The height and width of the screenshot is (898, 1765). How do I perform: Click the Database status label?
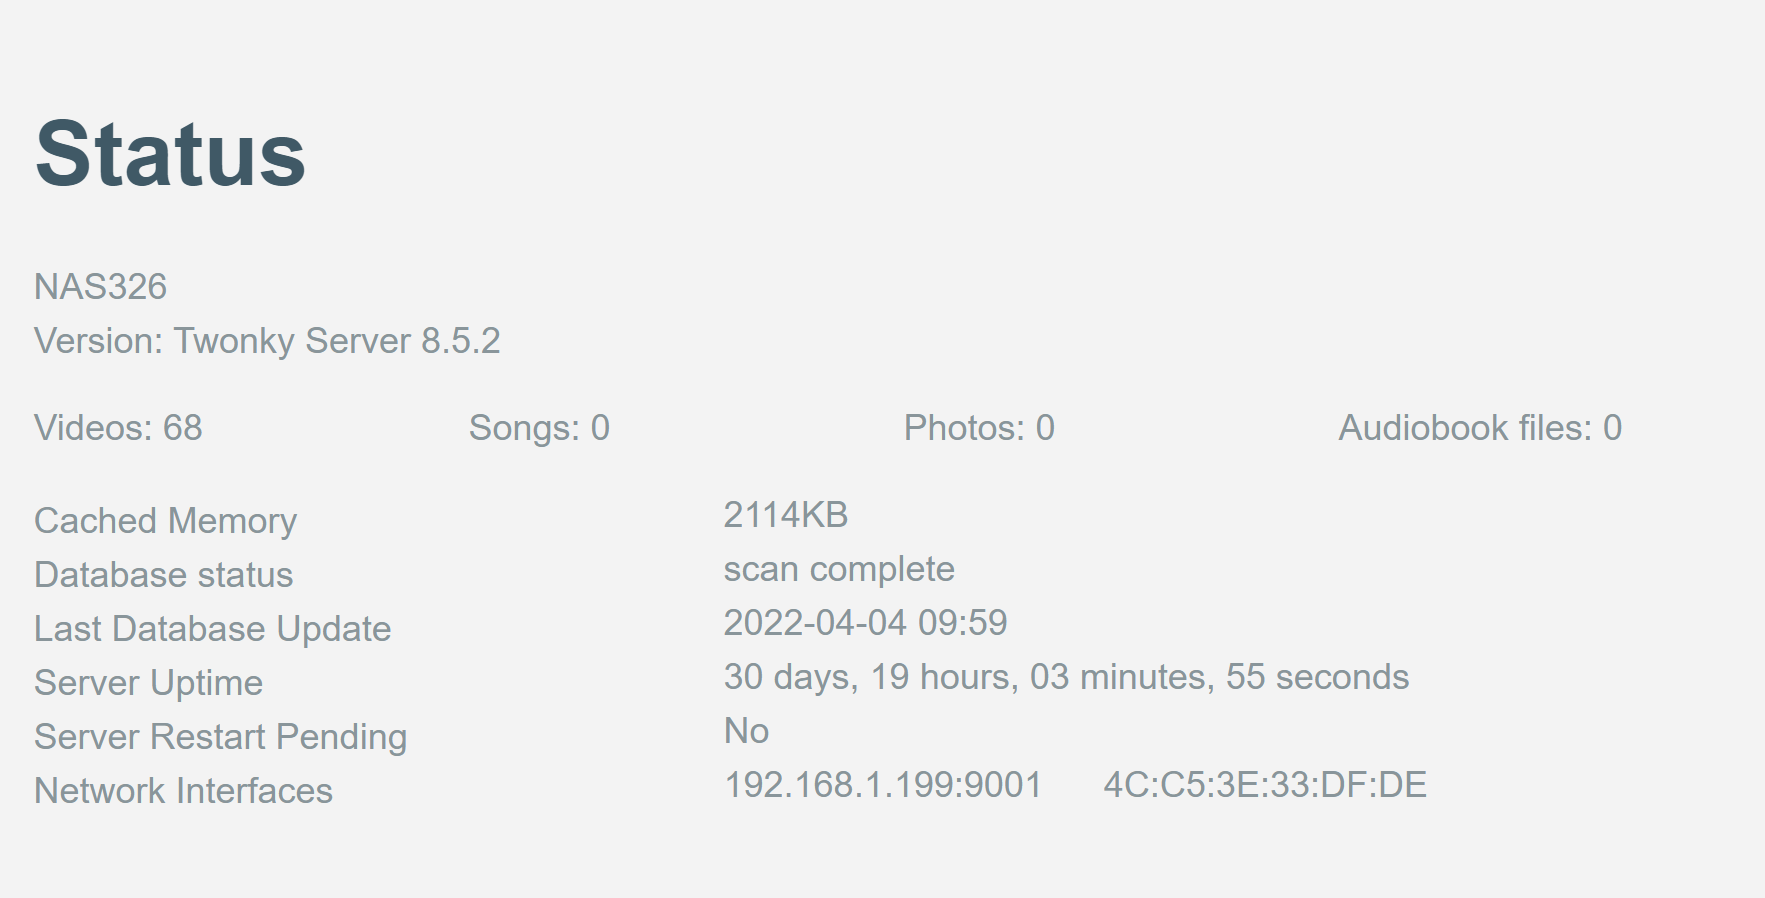click(164, 575)
